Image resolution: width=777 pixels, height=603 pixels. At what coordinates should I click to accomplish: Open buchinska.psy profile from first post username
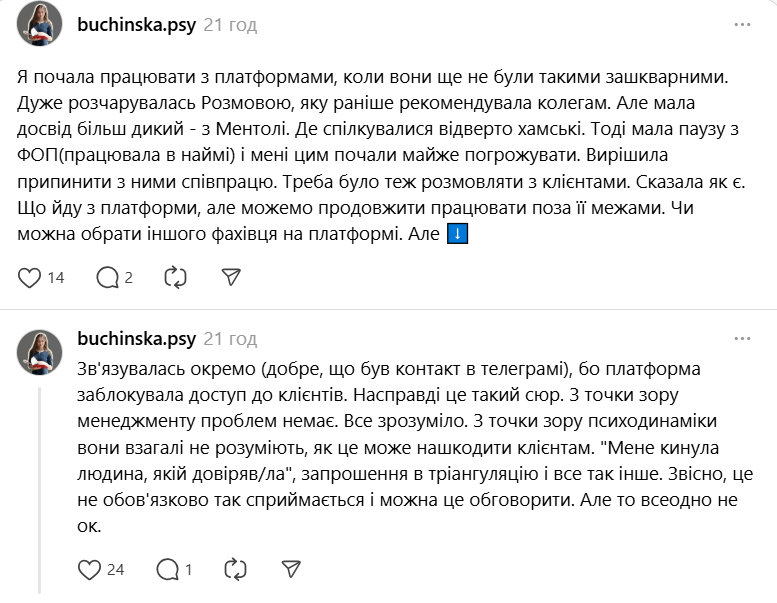(x=135, y=24)
